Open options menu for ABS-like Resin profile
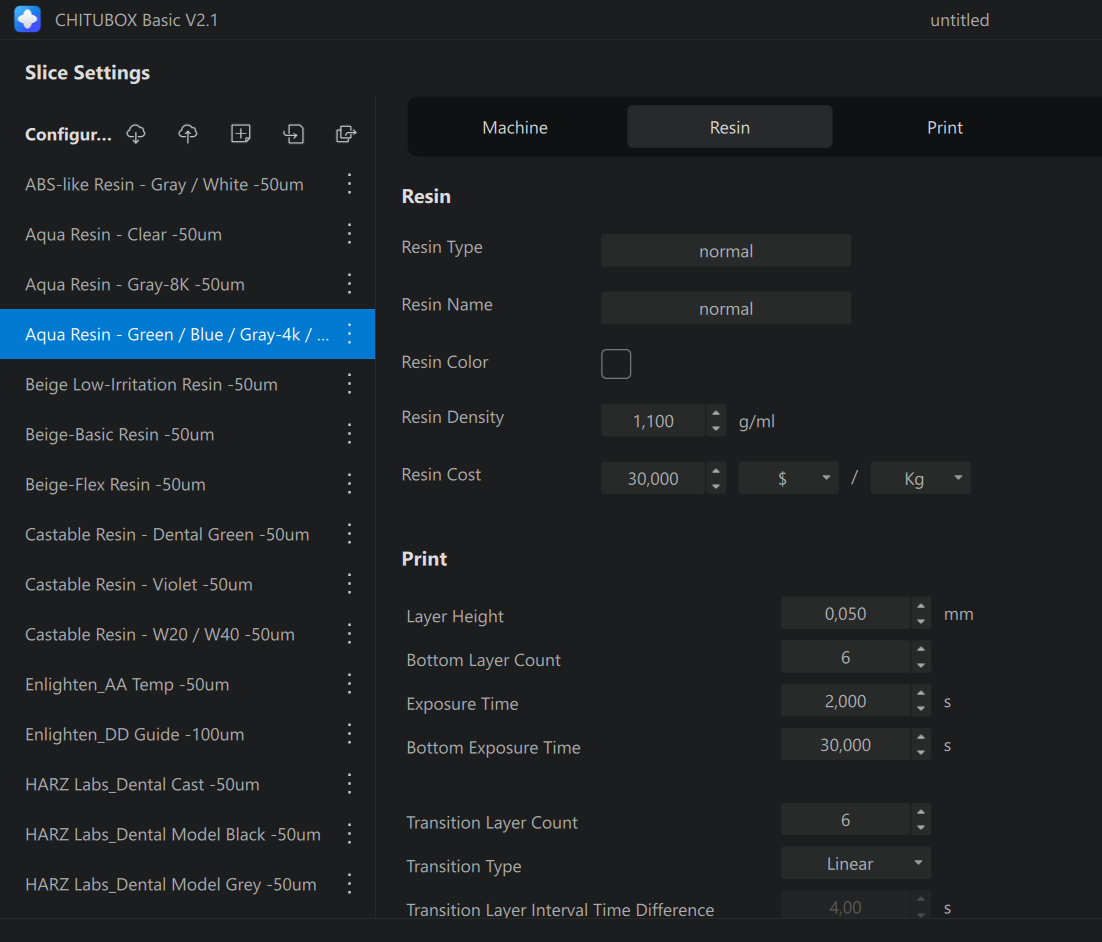The height and width of the screenshot is (942, 1102). pyautogui.click(x=349, y=184)
